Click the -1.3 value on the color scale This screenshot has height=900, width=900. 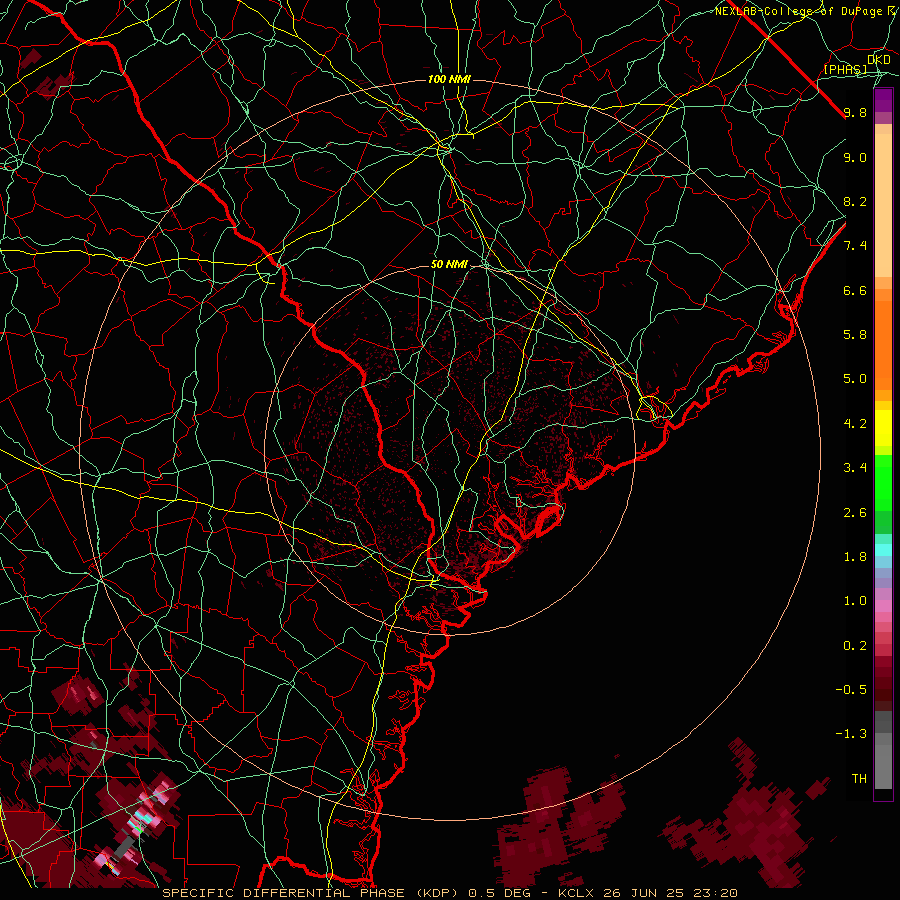851,734
